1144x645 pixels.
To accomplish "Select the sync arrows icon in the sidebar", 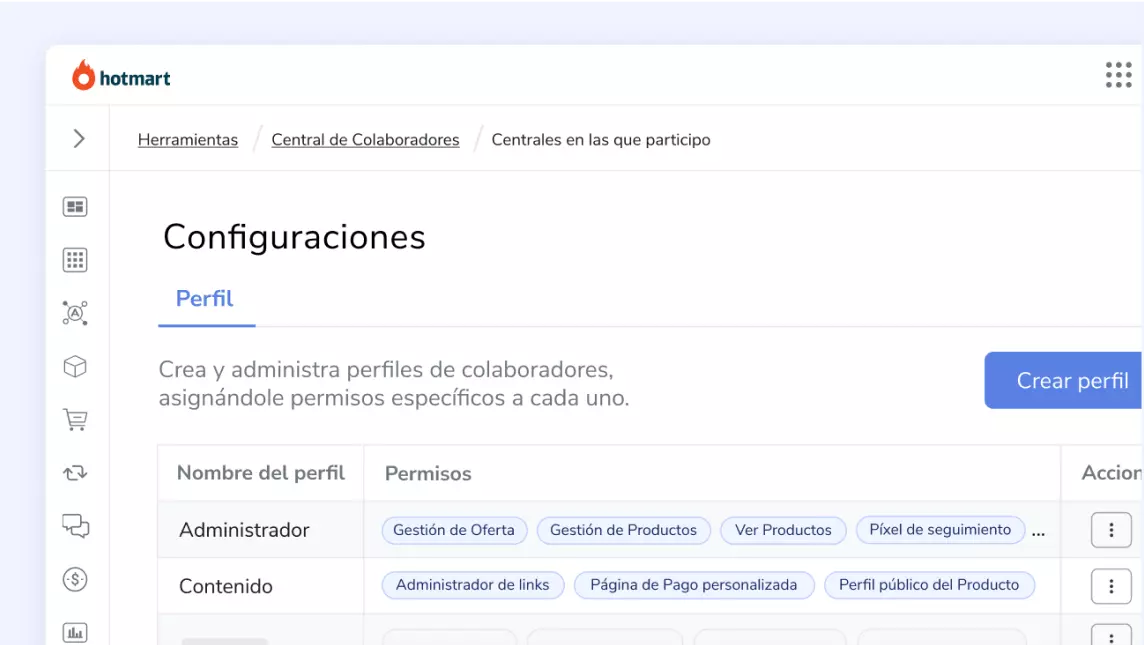I will coord(77,474).
